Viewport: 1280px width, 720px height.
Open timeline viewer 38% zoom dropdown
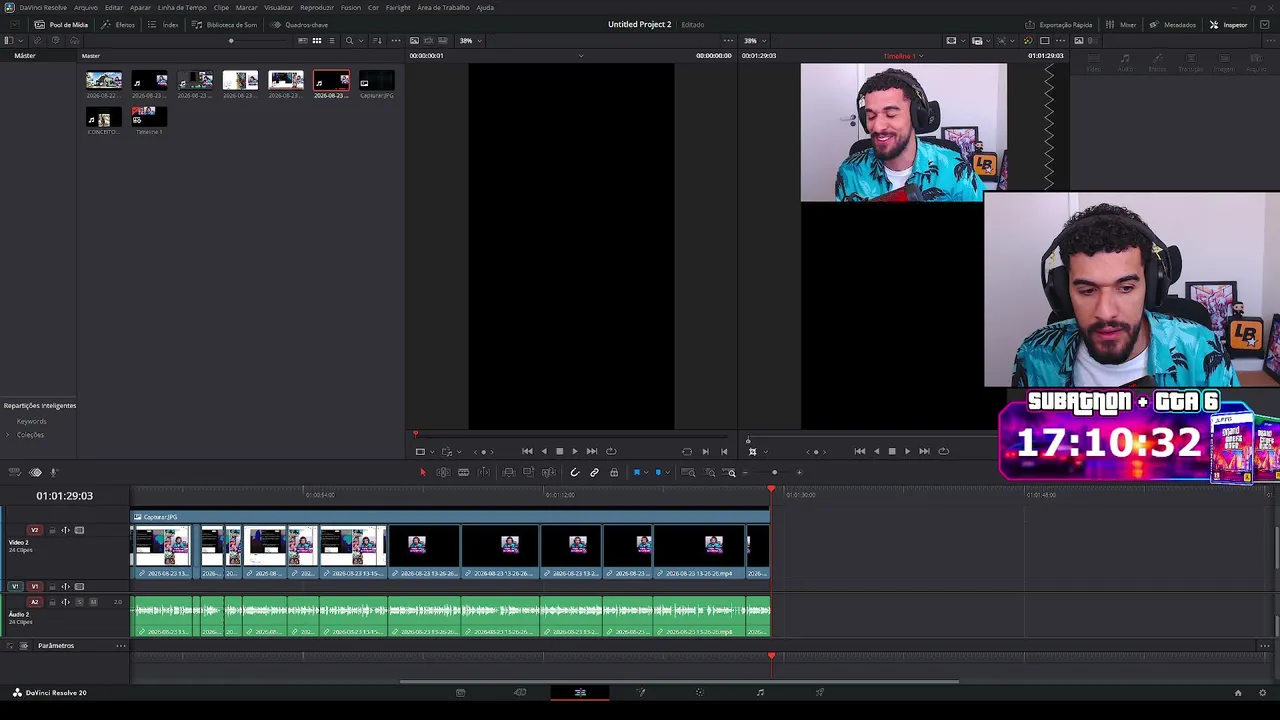[x=754, y=41]
